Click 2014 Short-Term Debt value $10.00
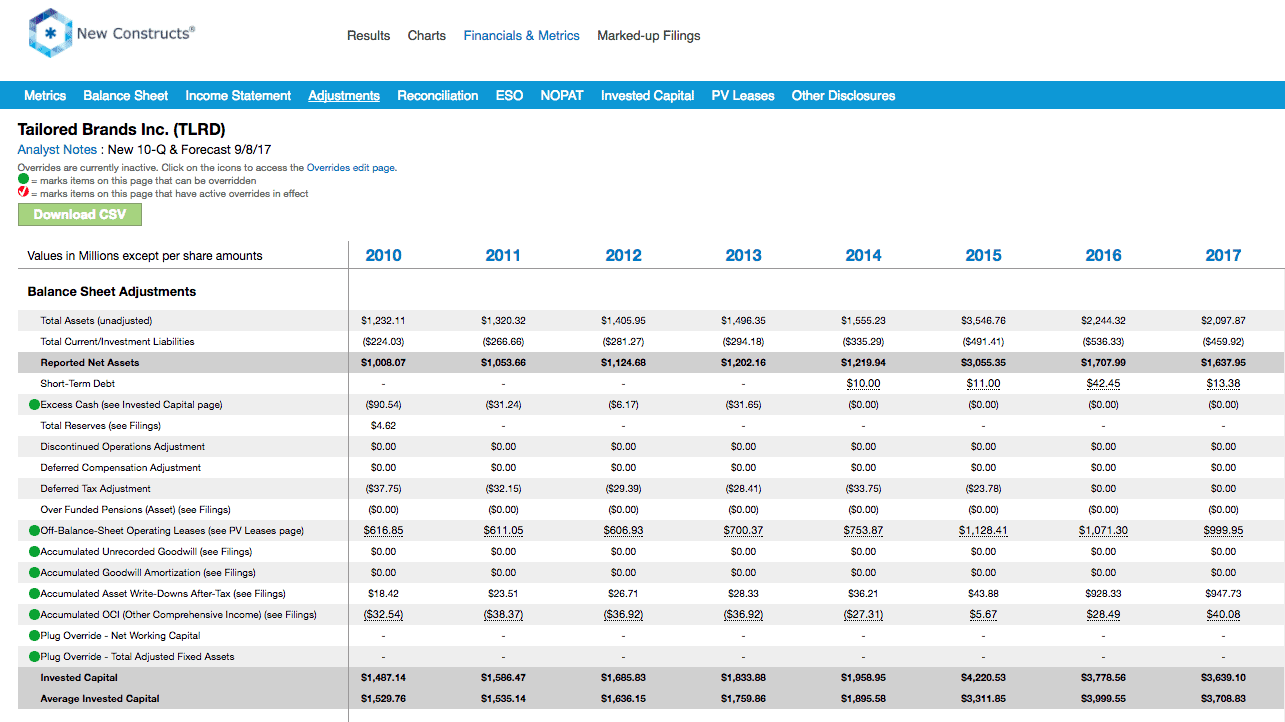1285x722 pixels. [863, 384]
